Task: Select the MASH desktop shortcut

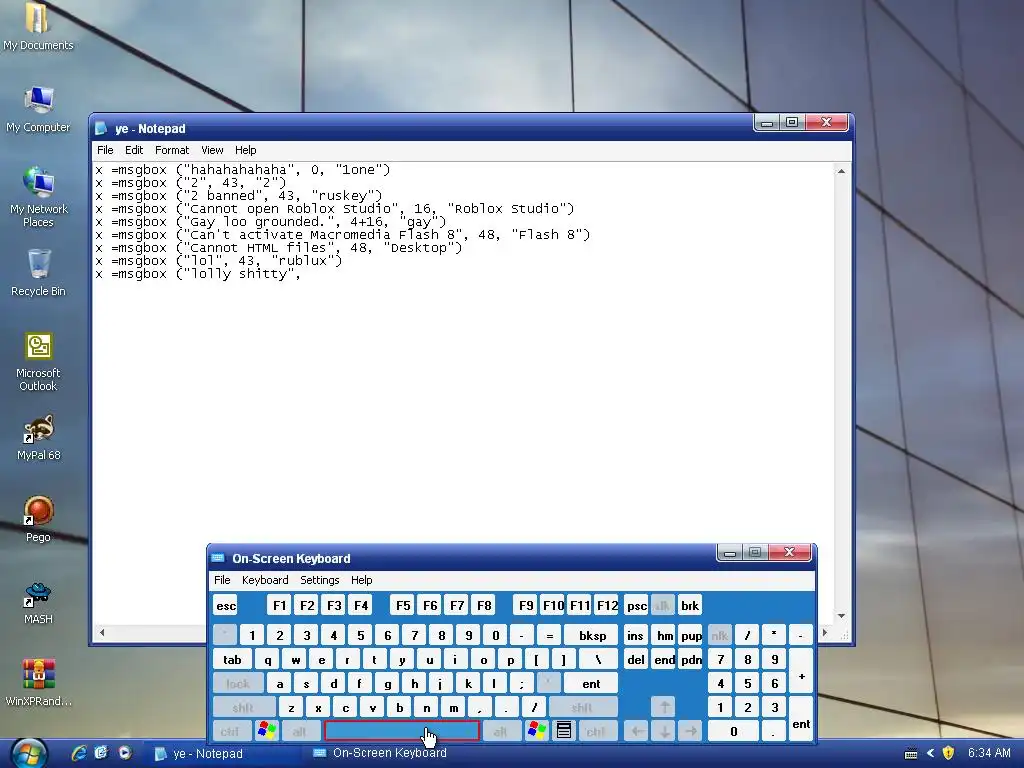Action: 38,601
